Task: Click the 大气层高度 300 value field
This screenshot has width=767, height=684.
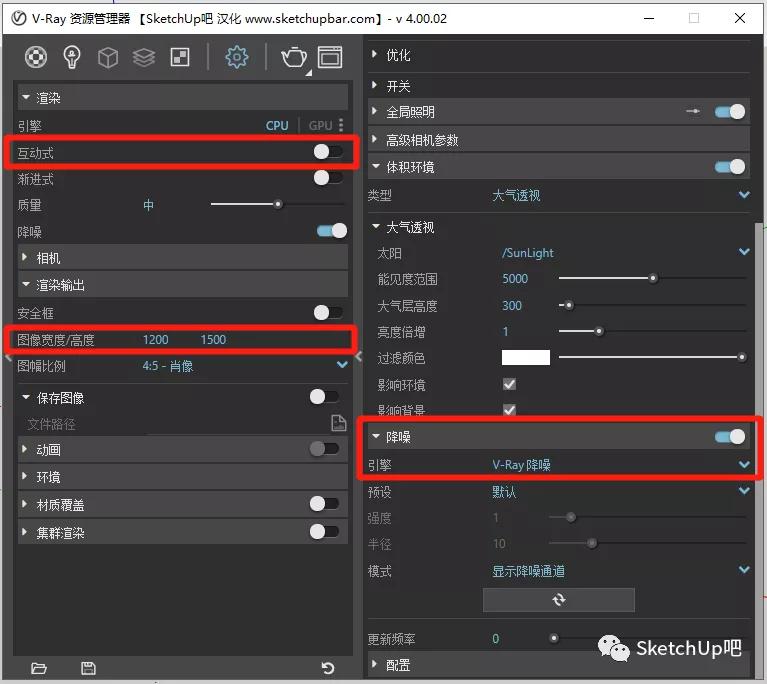Action: (512, 305)
